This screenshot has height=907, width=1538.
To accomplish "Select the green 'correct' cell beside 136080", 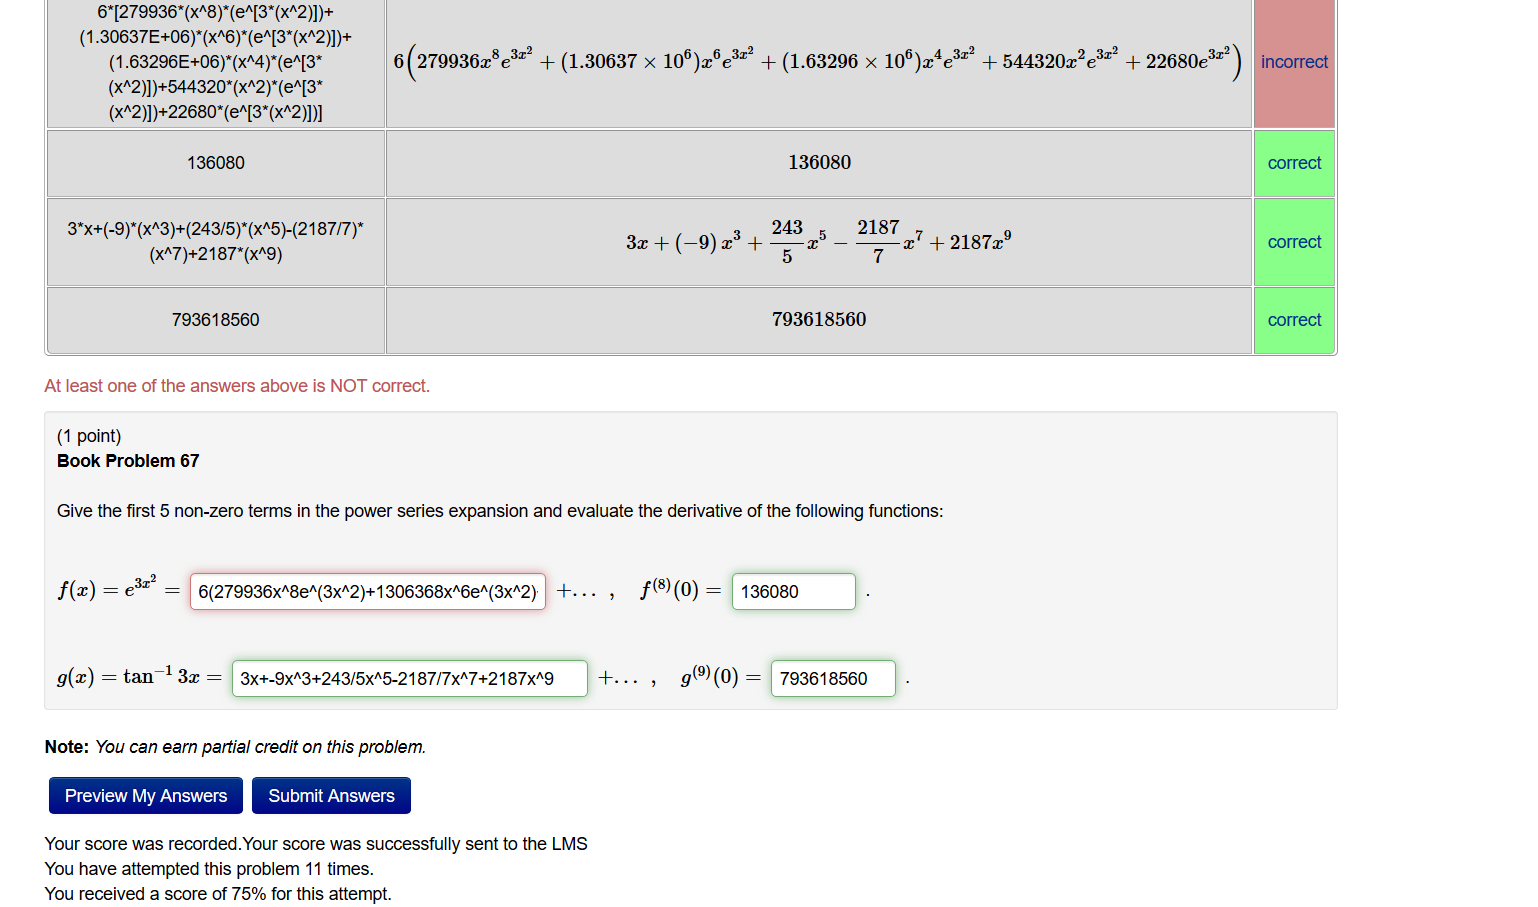I will [x=1294, y=162].
